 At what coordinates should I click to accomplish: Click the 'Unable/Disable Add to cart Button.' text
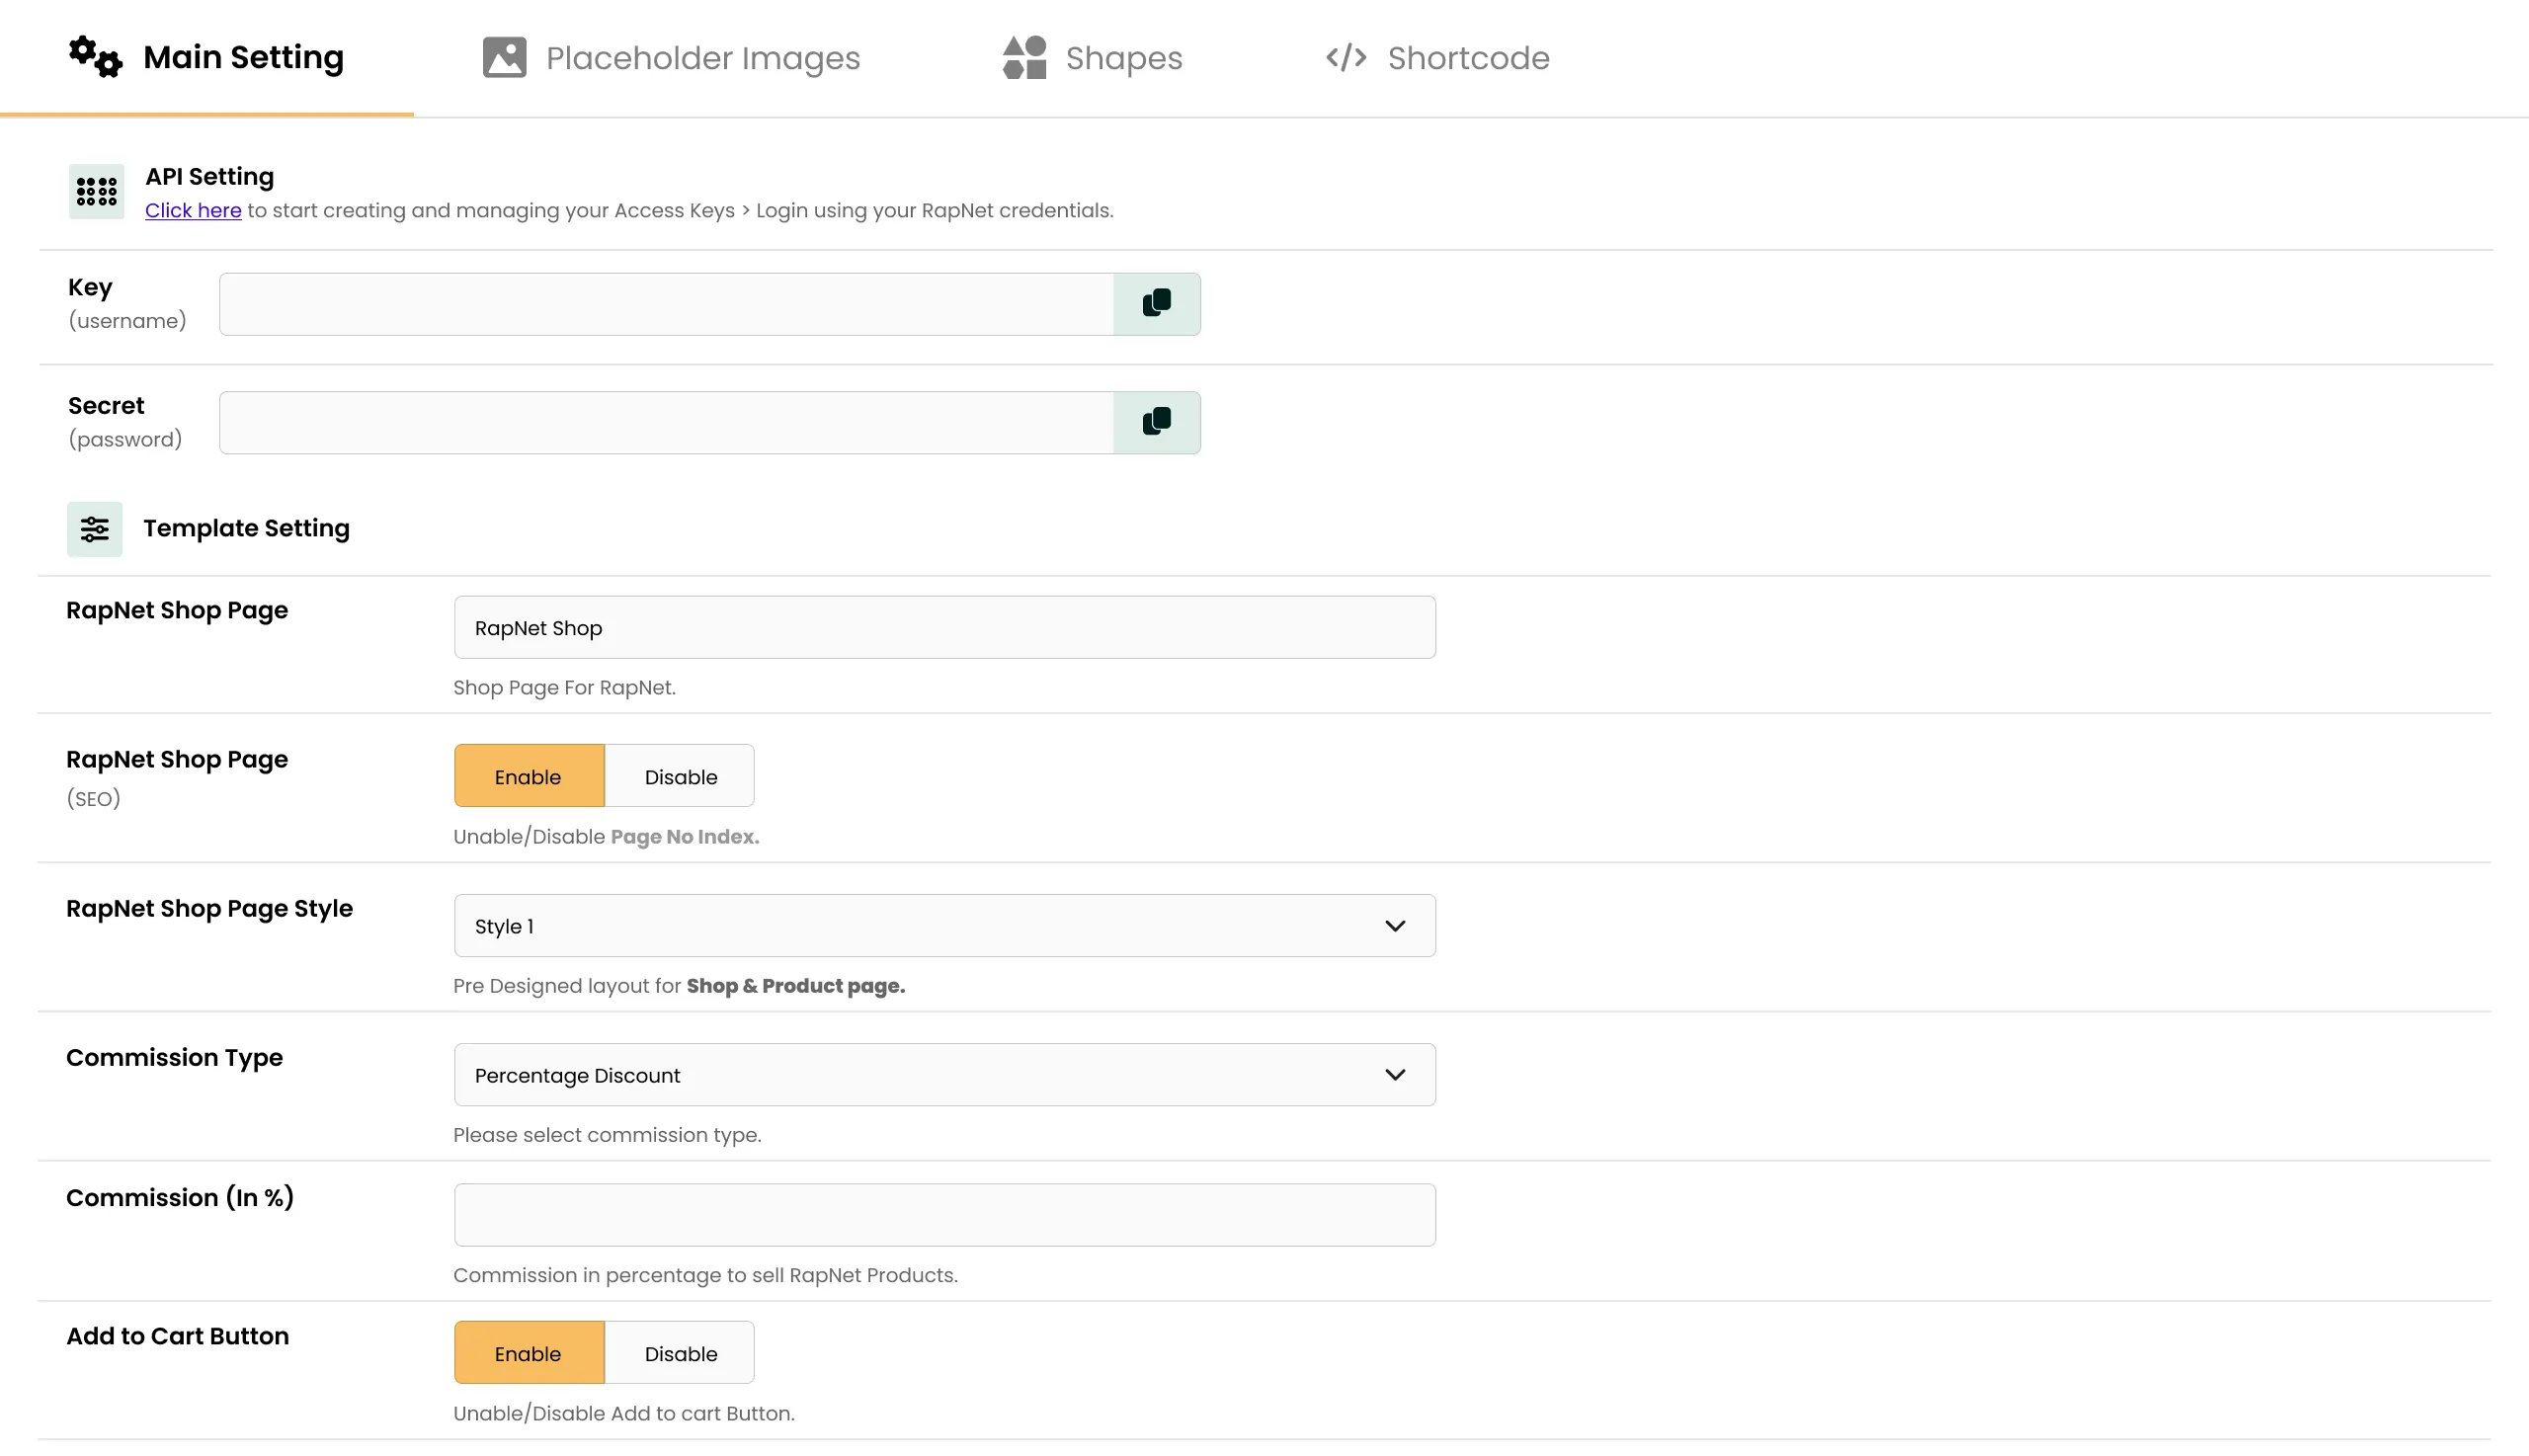click(x=624, y=1413)
